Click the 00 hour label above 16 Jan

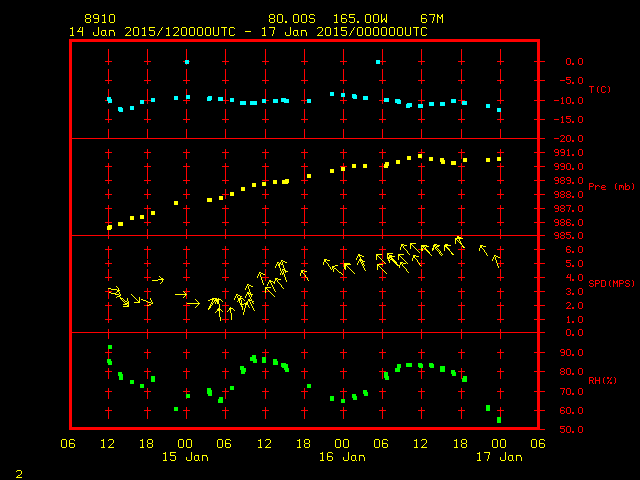click(x=342, y=444)
